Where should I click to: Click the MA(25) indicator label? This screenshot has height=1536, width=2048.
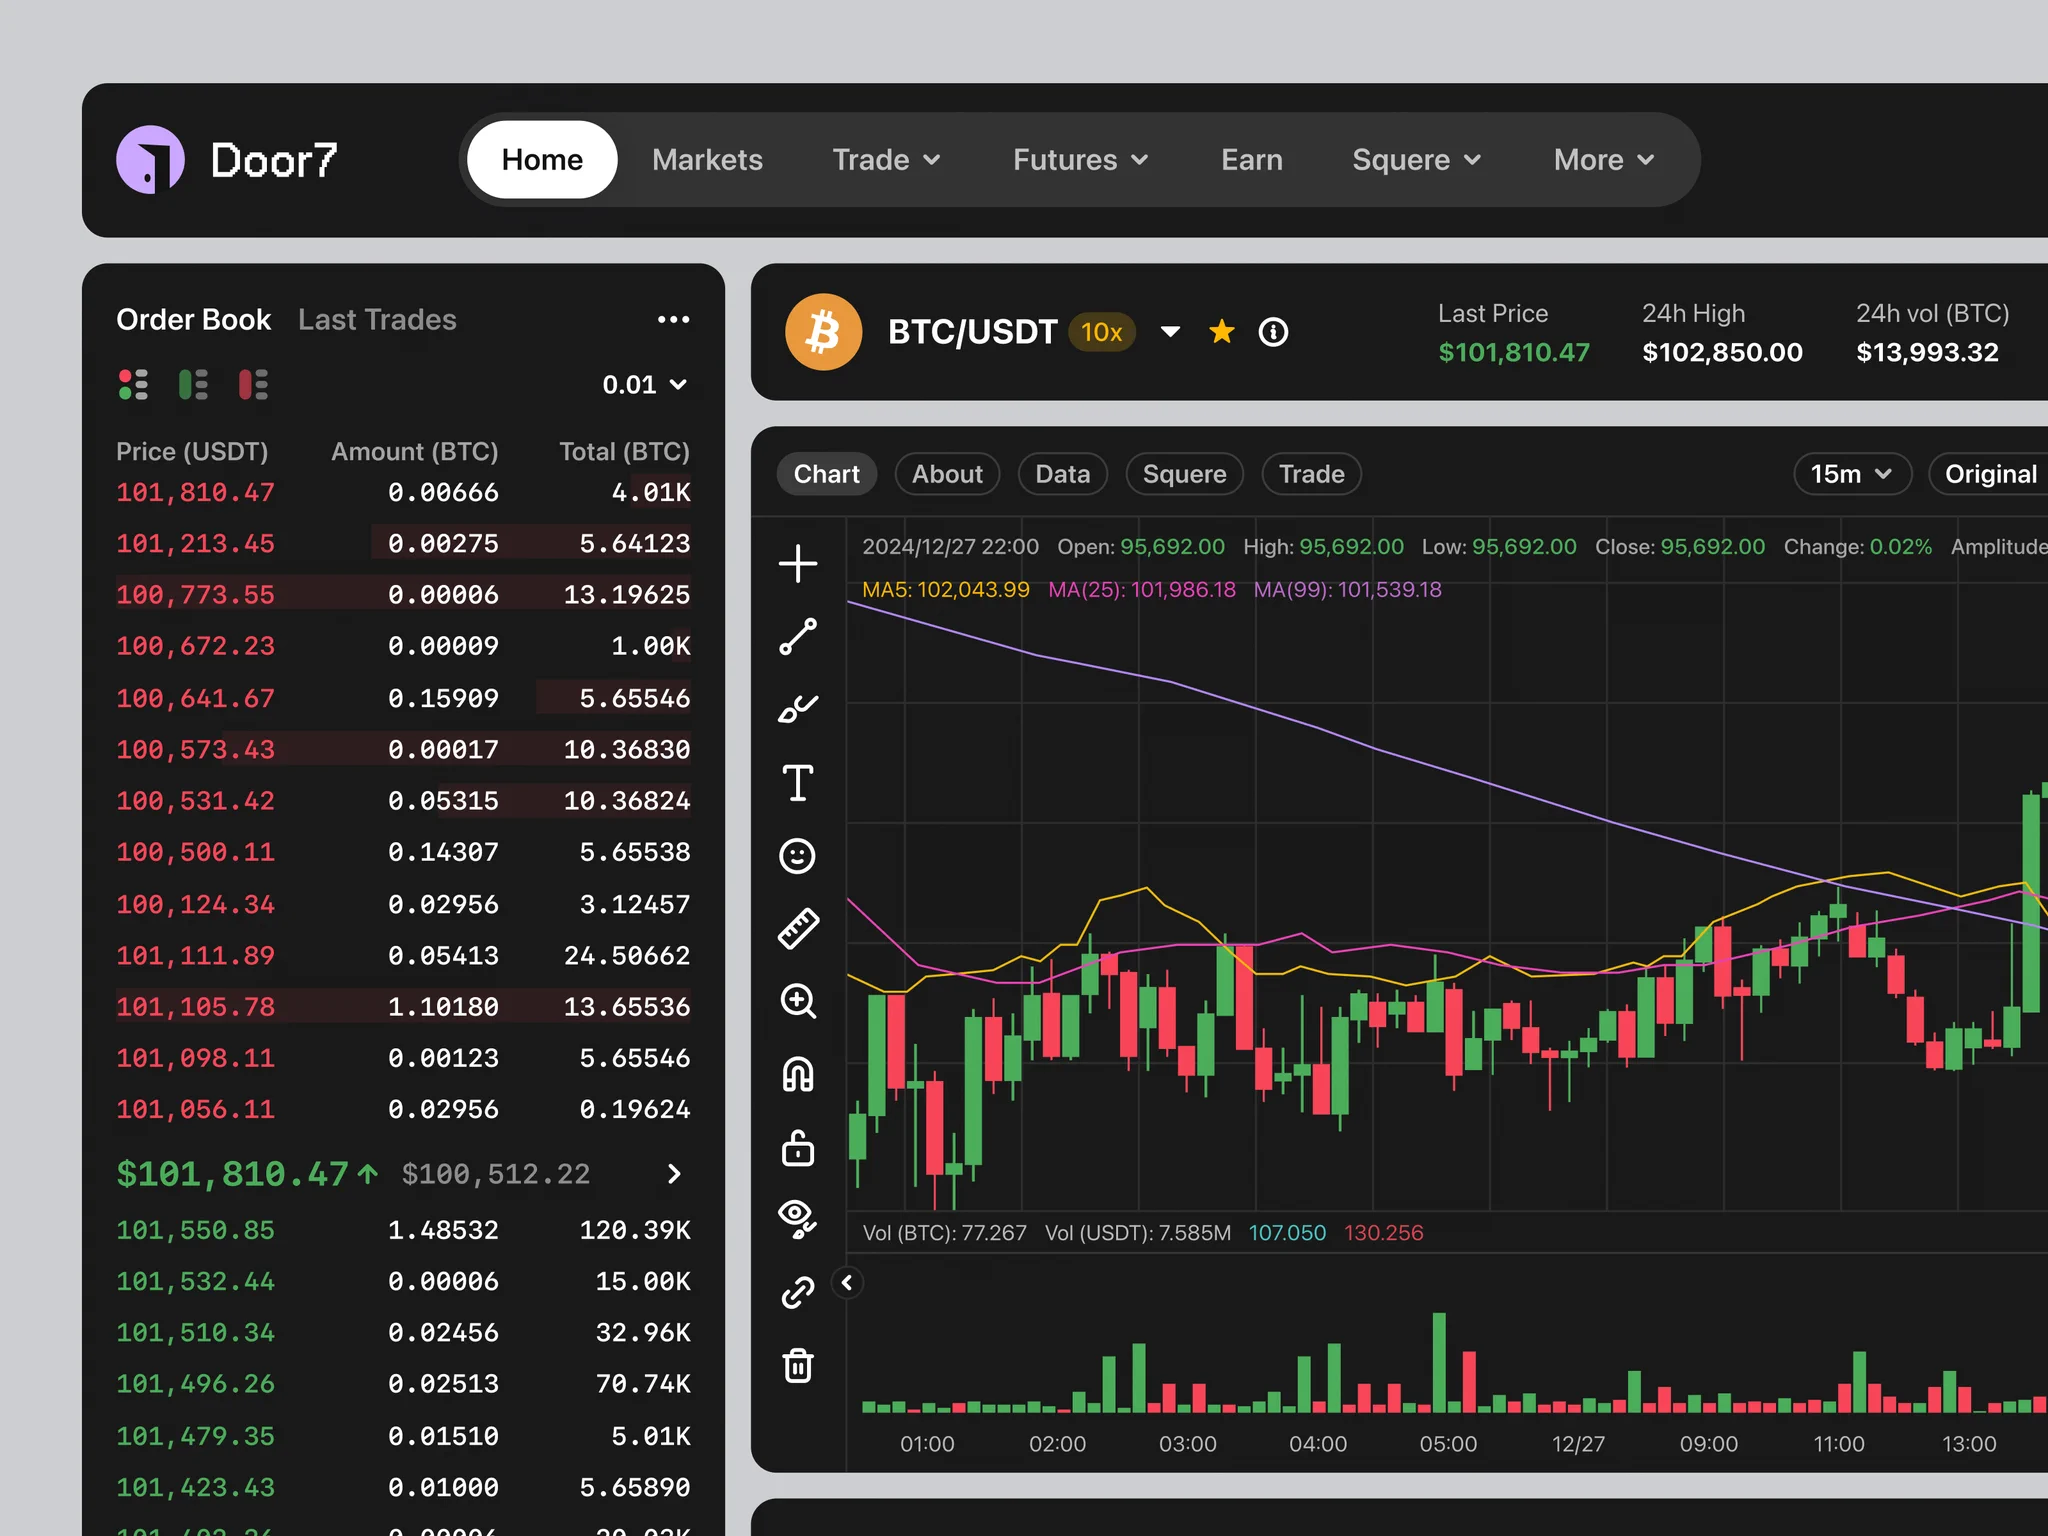coord(1142,590)
